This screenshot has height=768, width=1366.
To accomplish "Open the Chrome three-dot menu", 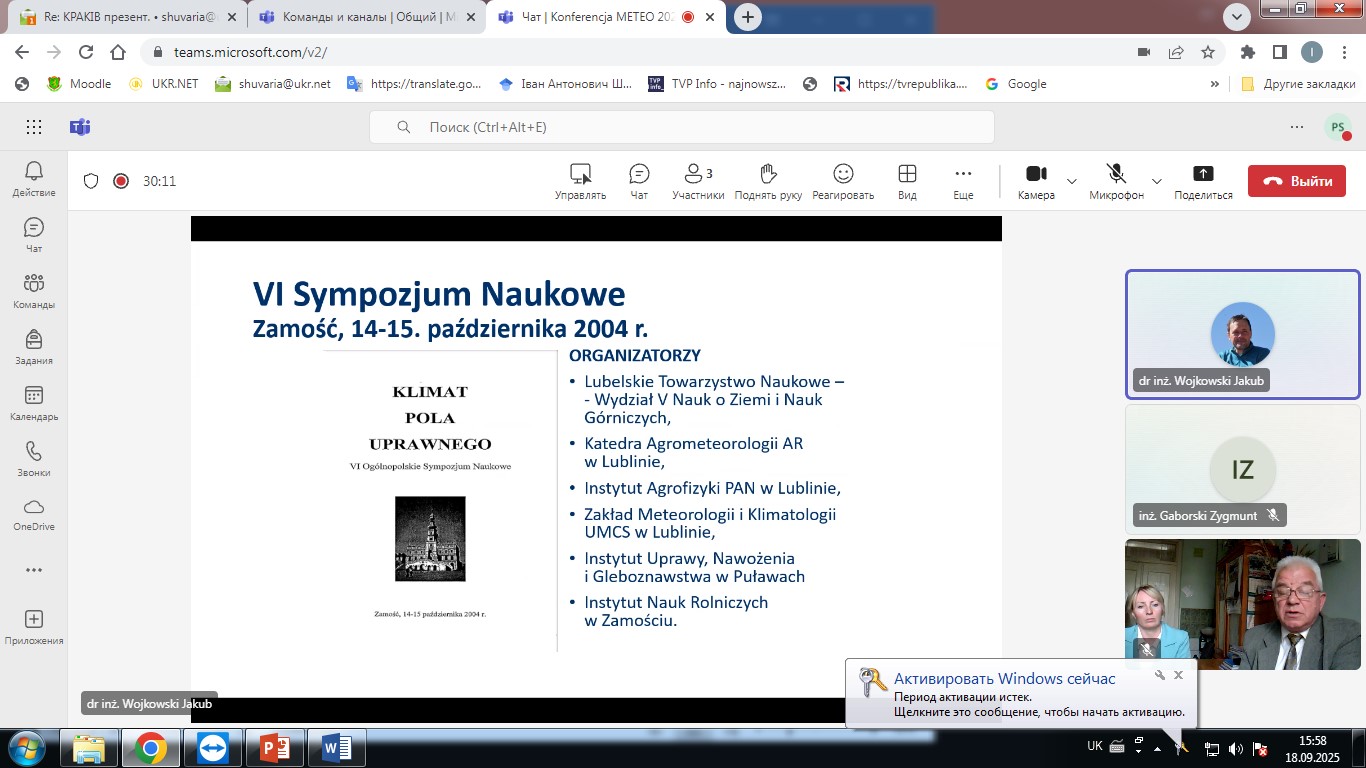I will pyautogui.click(x=1344, y=53).
